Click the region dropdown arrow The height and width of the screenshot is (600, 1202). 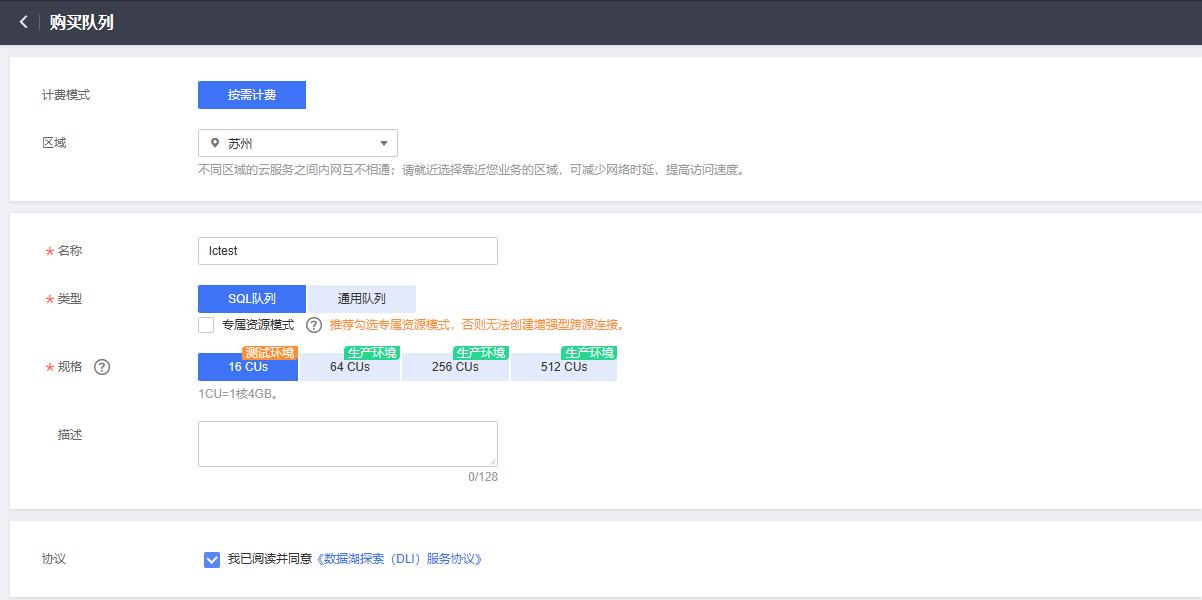coord(384,143)
